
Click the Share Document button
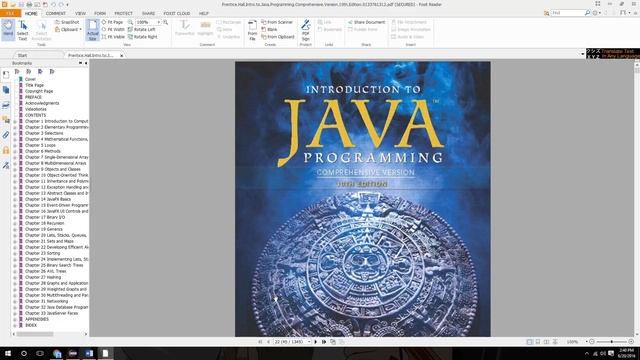pos(366,22)
